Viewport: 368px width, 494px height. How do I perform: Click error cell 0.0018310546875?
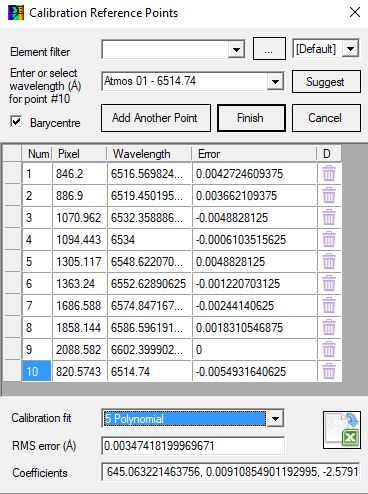(x=254, y=328)
